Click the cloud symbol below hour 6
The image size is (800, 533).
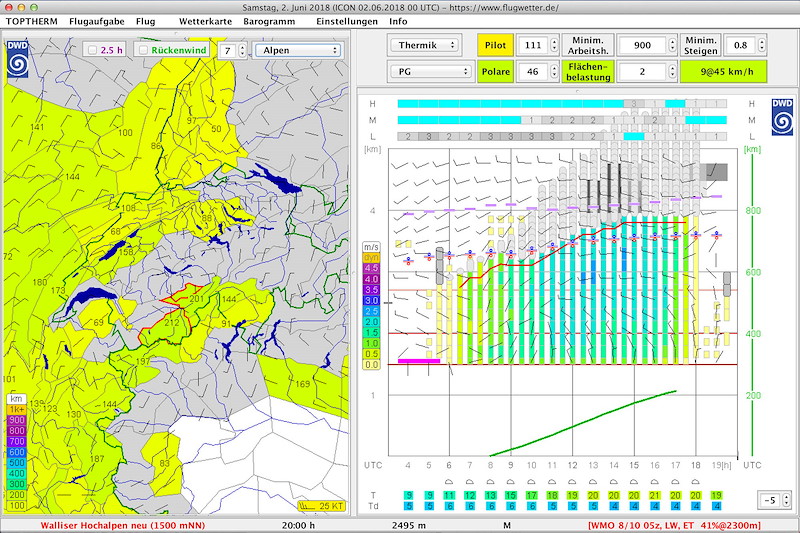point(449,482)
